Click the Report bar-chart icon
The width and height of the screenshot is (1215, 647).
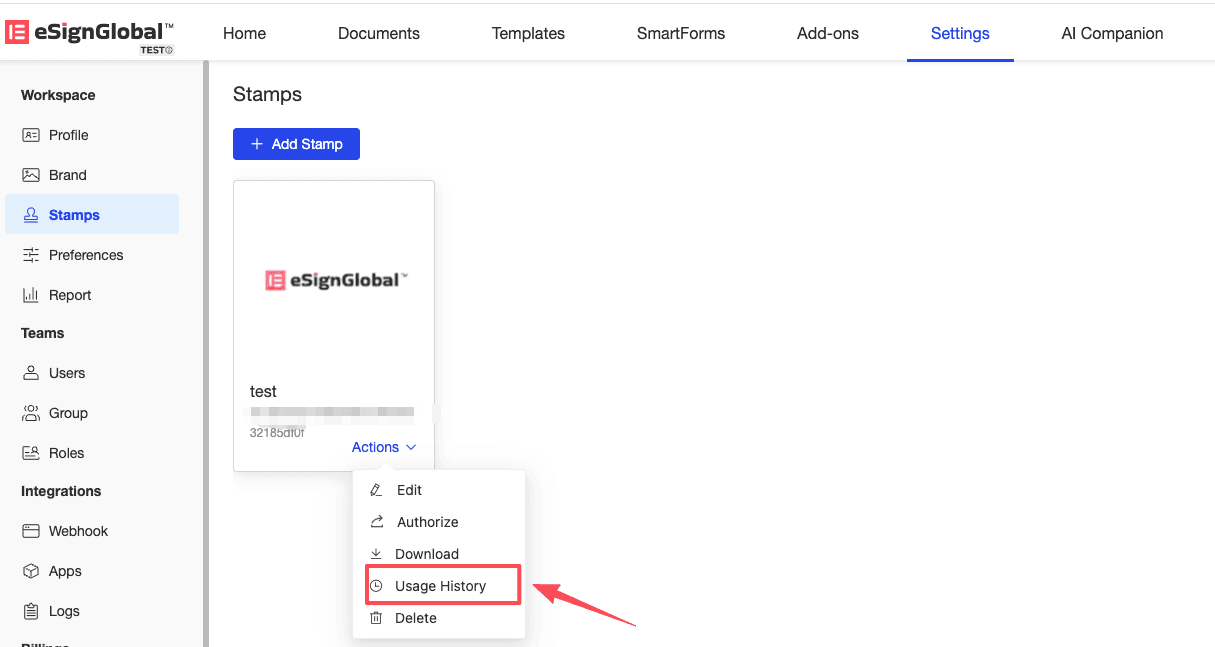(x=31, y=295)
